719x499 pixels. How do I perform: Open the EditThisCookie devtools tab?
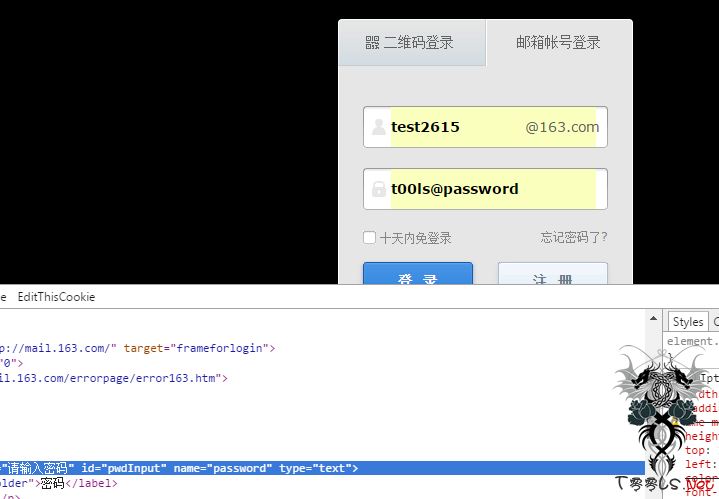(56, 297)
